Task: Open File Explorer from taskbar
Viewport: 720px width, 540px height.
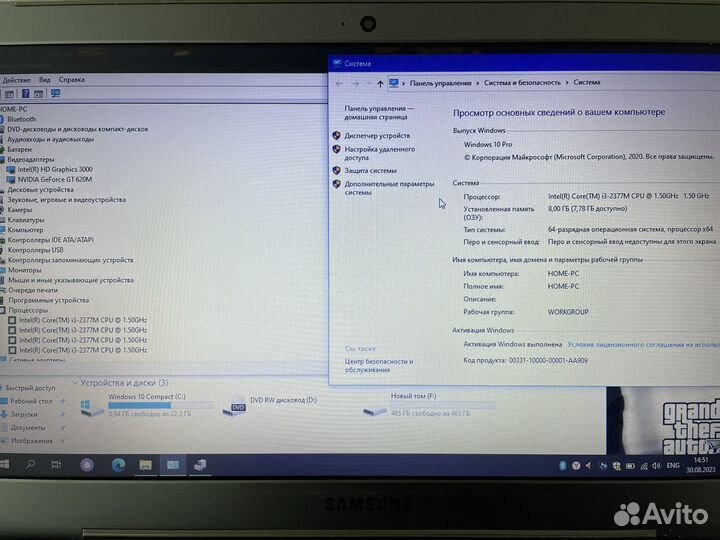Action: coord(146,465)
